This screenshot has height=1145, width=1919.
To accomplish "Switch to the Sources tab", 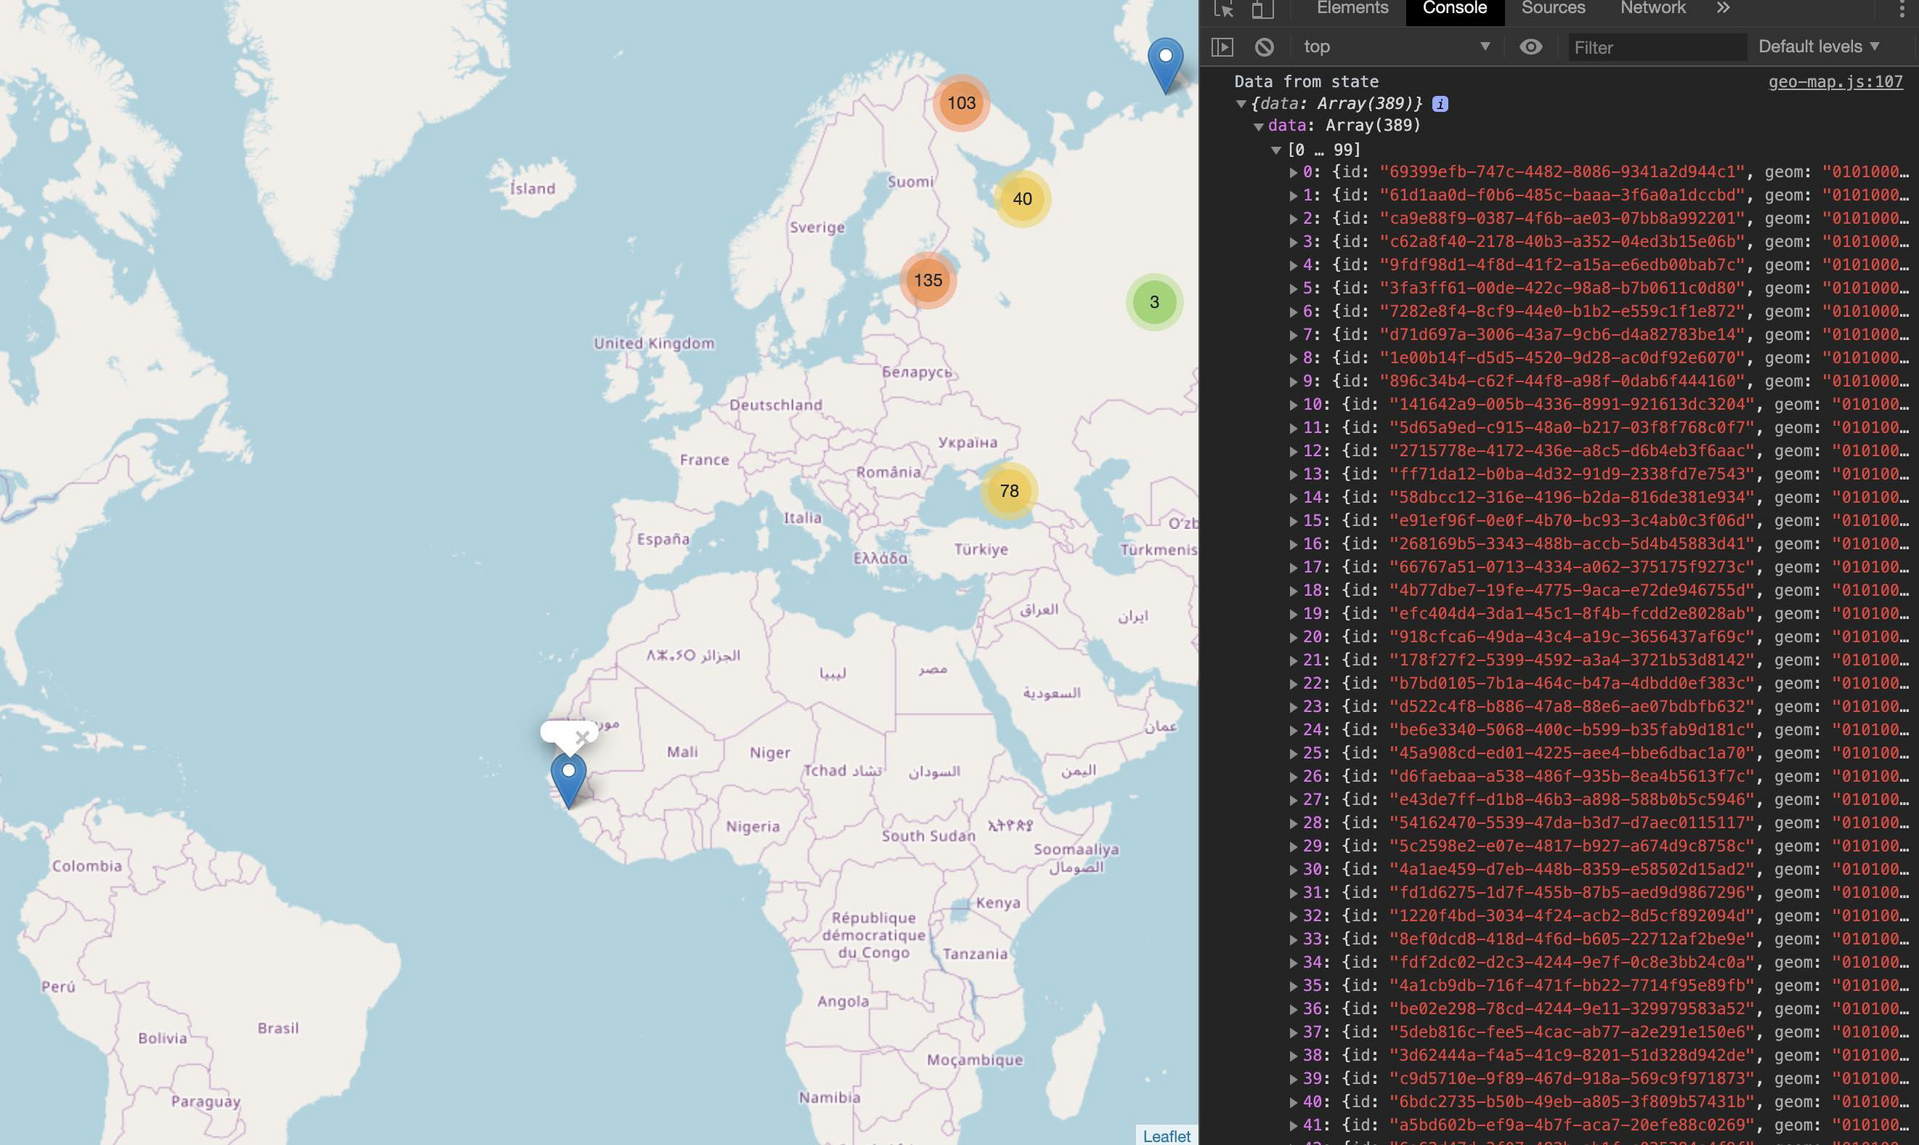I will [1553, 8].
